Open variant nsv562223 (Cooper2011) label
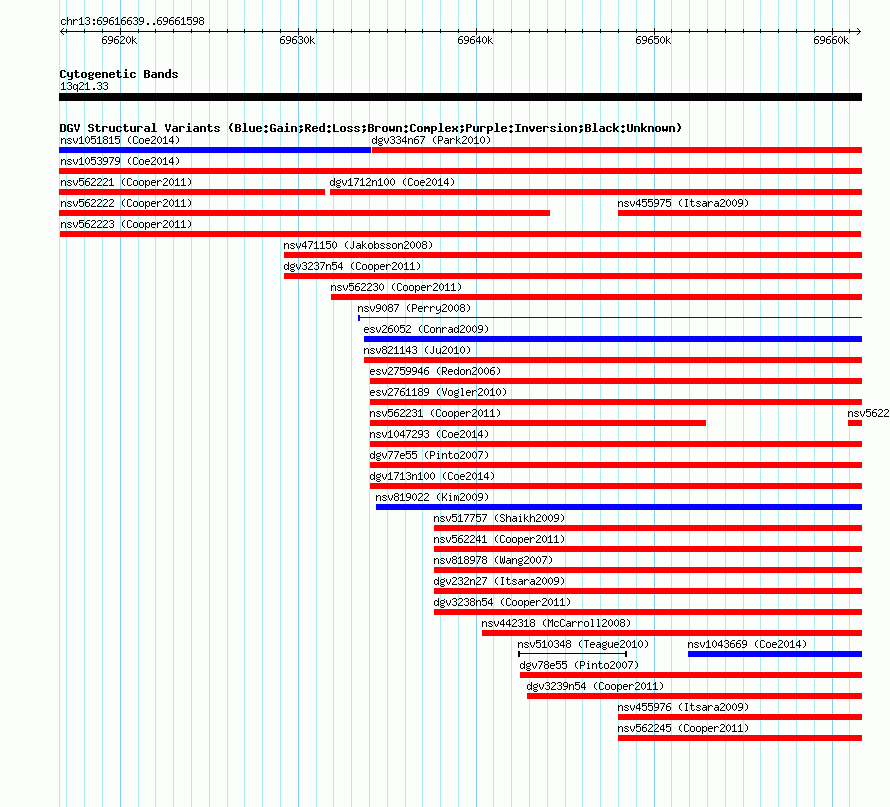 (x=126, y=224)
